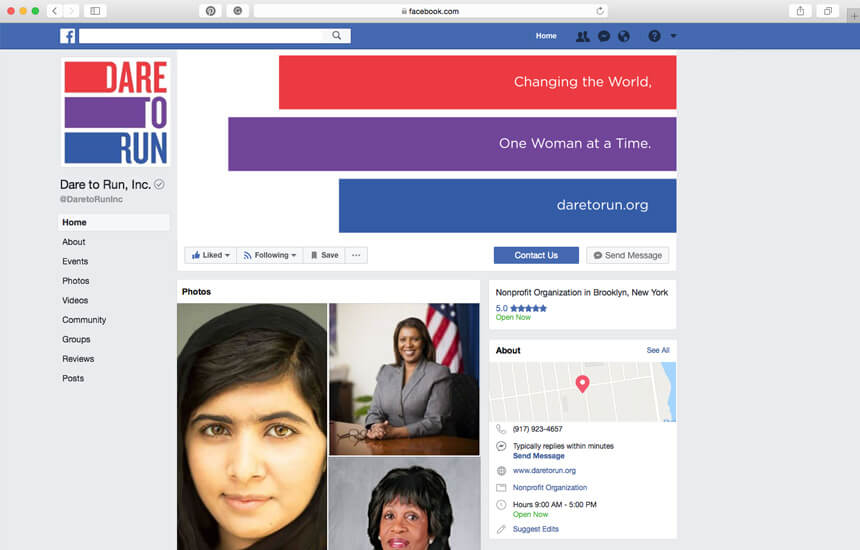Open a new tab with the plus button
Screen dimensions: 860x550
point(853,15)
